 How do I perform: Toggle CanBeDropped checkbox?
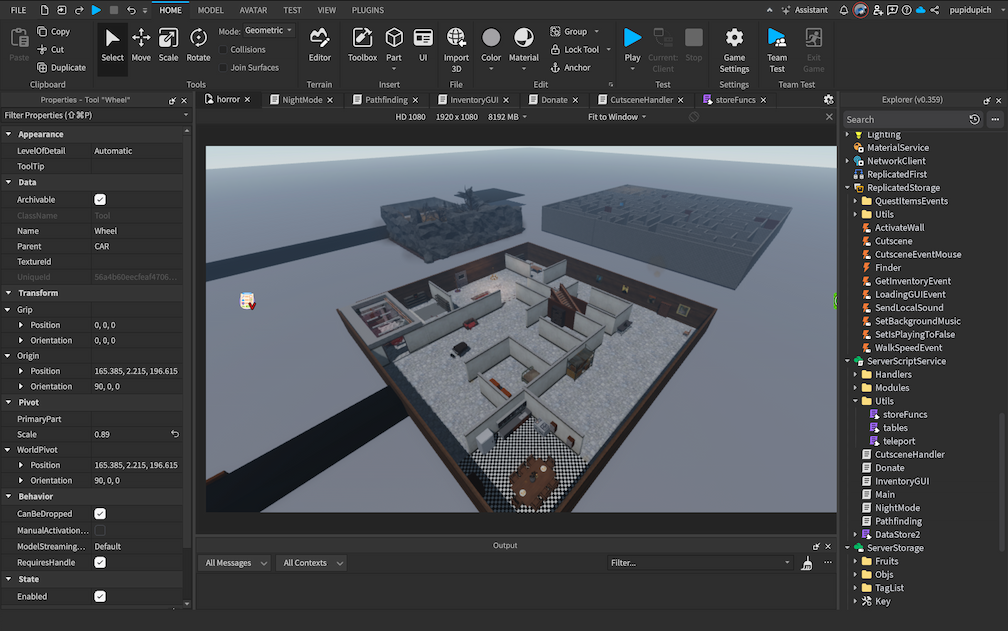100,513
